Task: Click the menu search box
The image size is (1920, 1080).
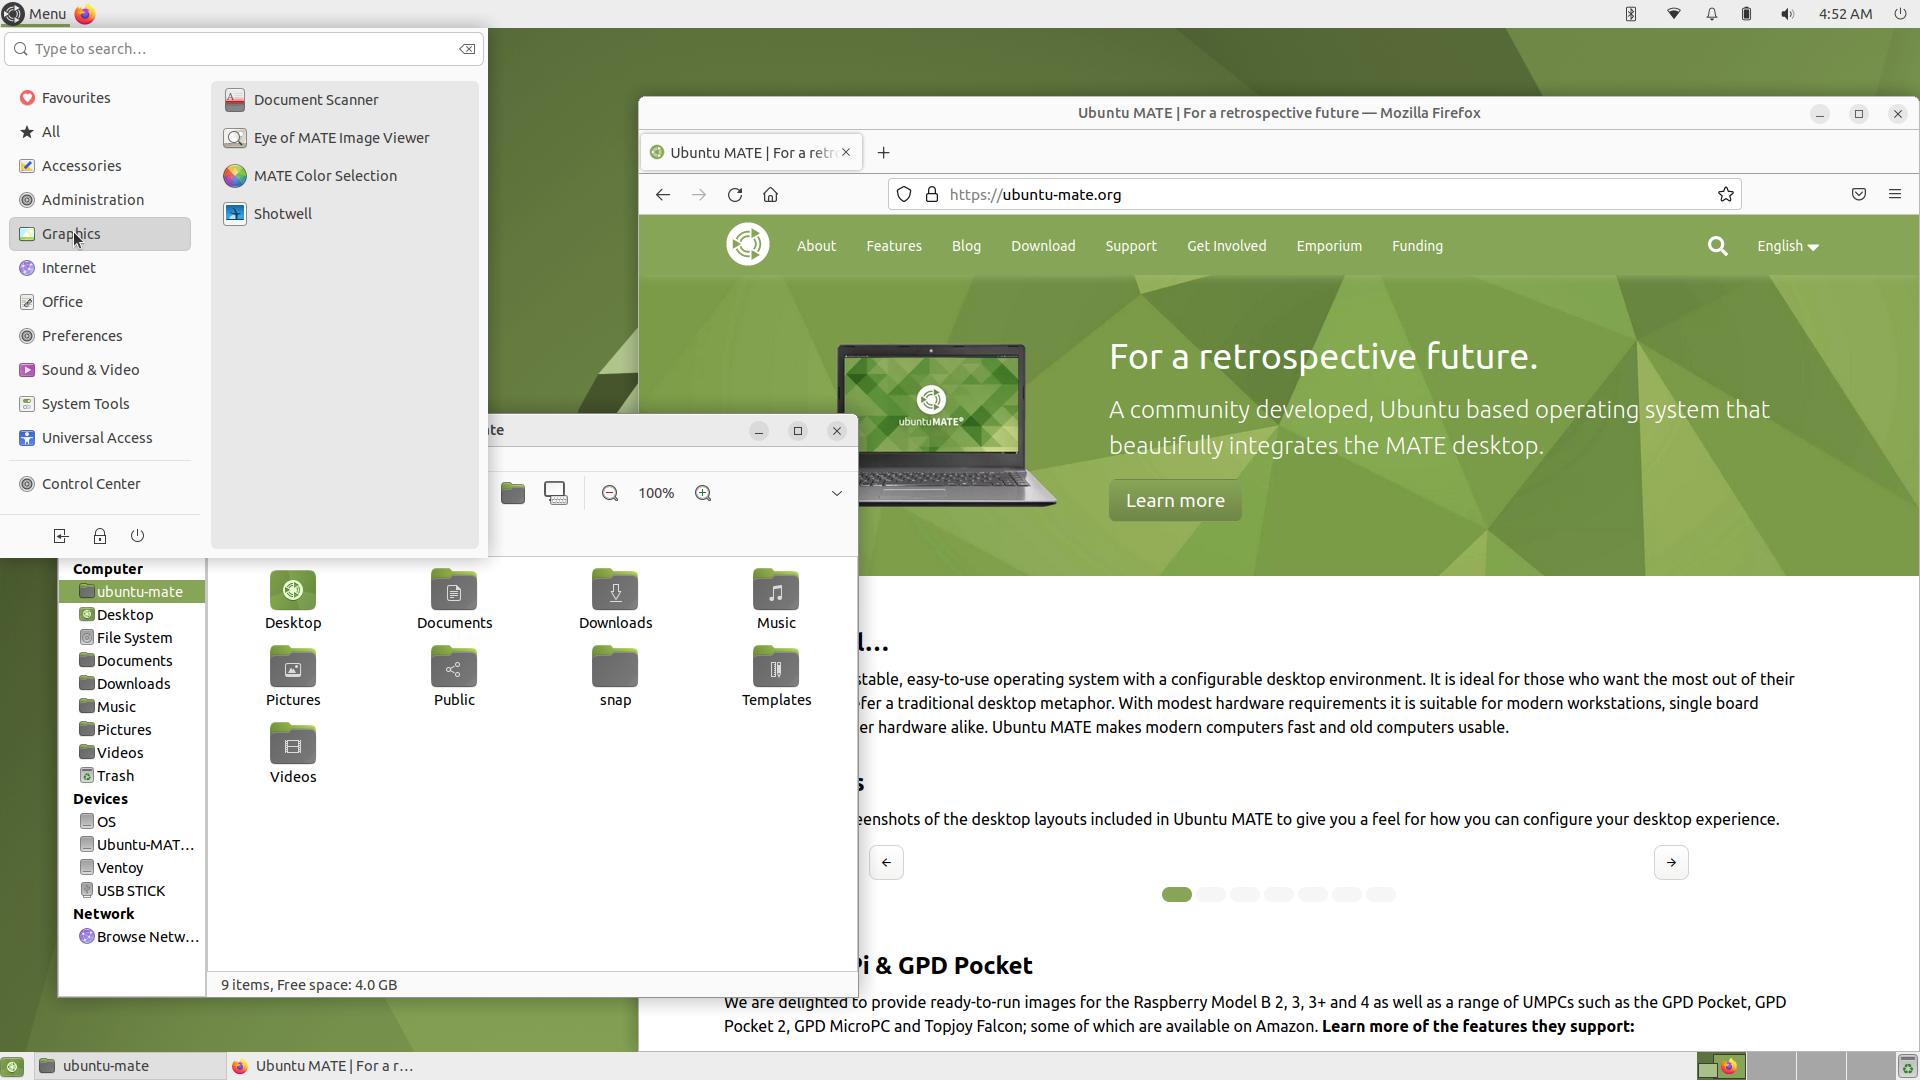Action: tap(244, 49)
